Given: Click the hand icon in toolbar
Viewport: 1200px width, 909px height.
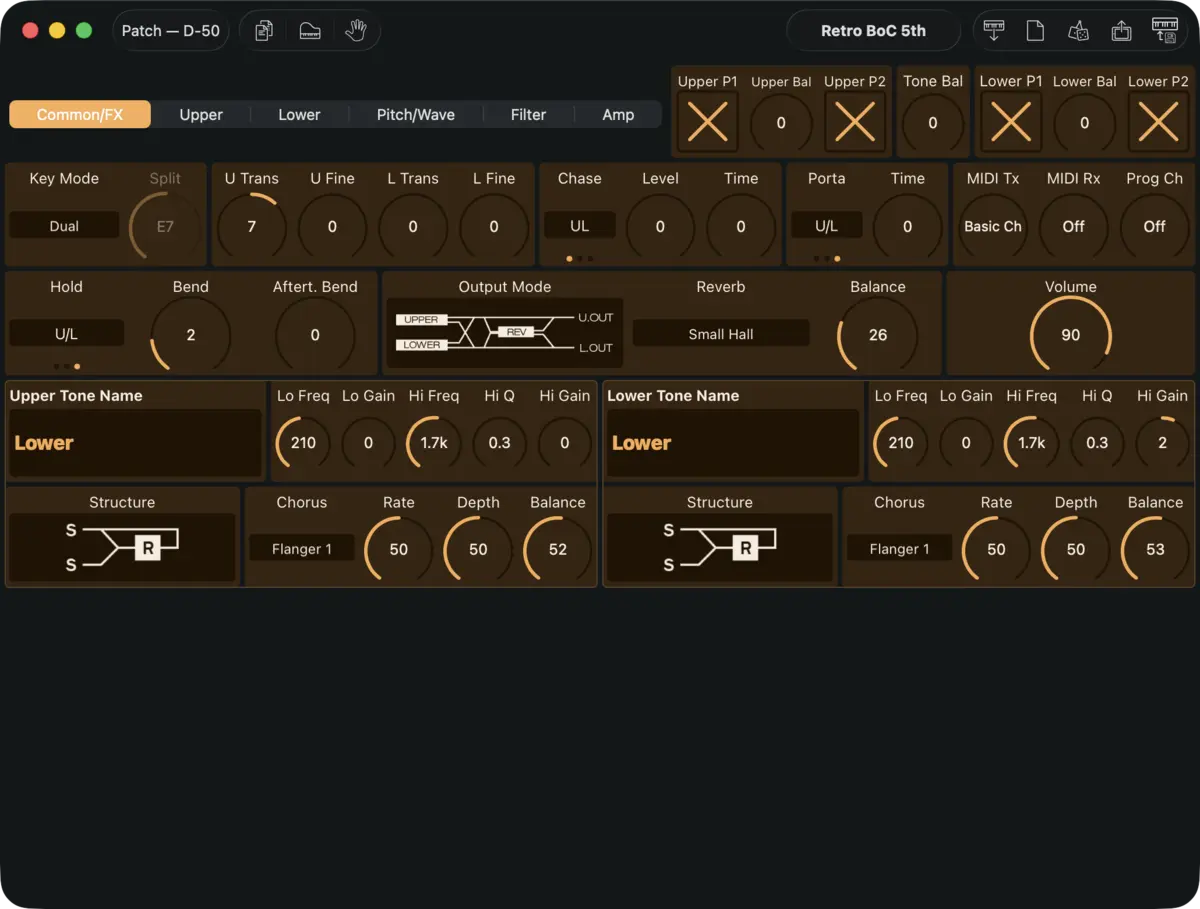Looking at the screenshot, I should click(355, 31).
